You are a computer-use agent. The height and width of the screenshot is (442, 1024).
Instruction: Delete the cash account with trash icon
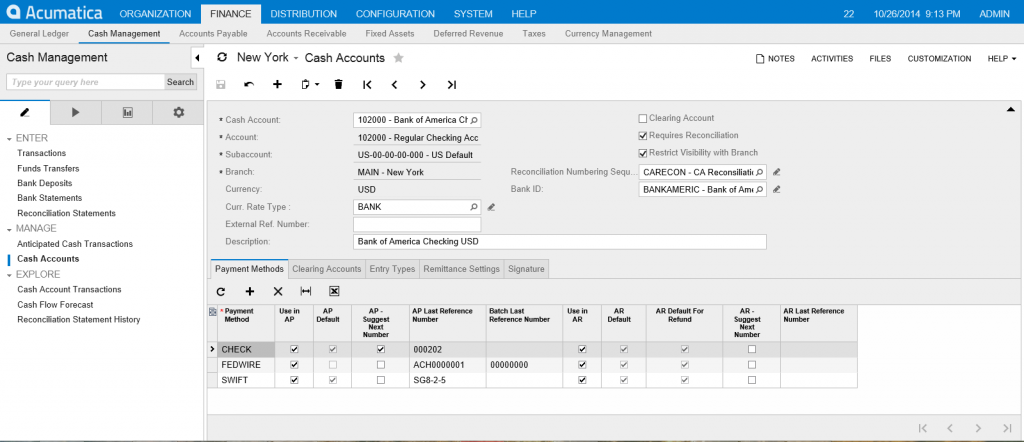[x=338, y=85]
